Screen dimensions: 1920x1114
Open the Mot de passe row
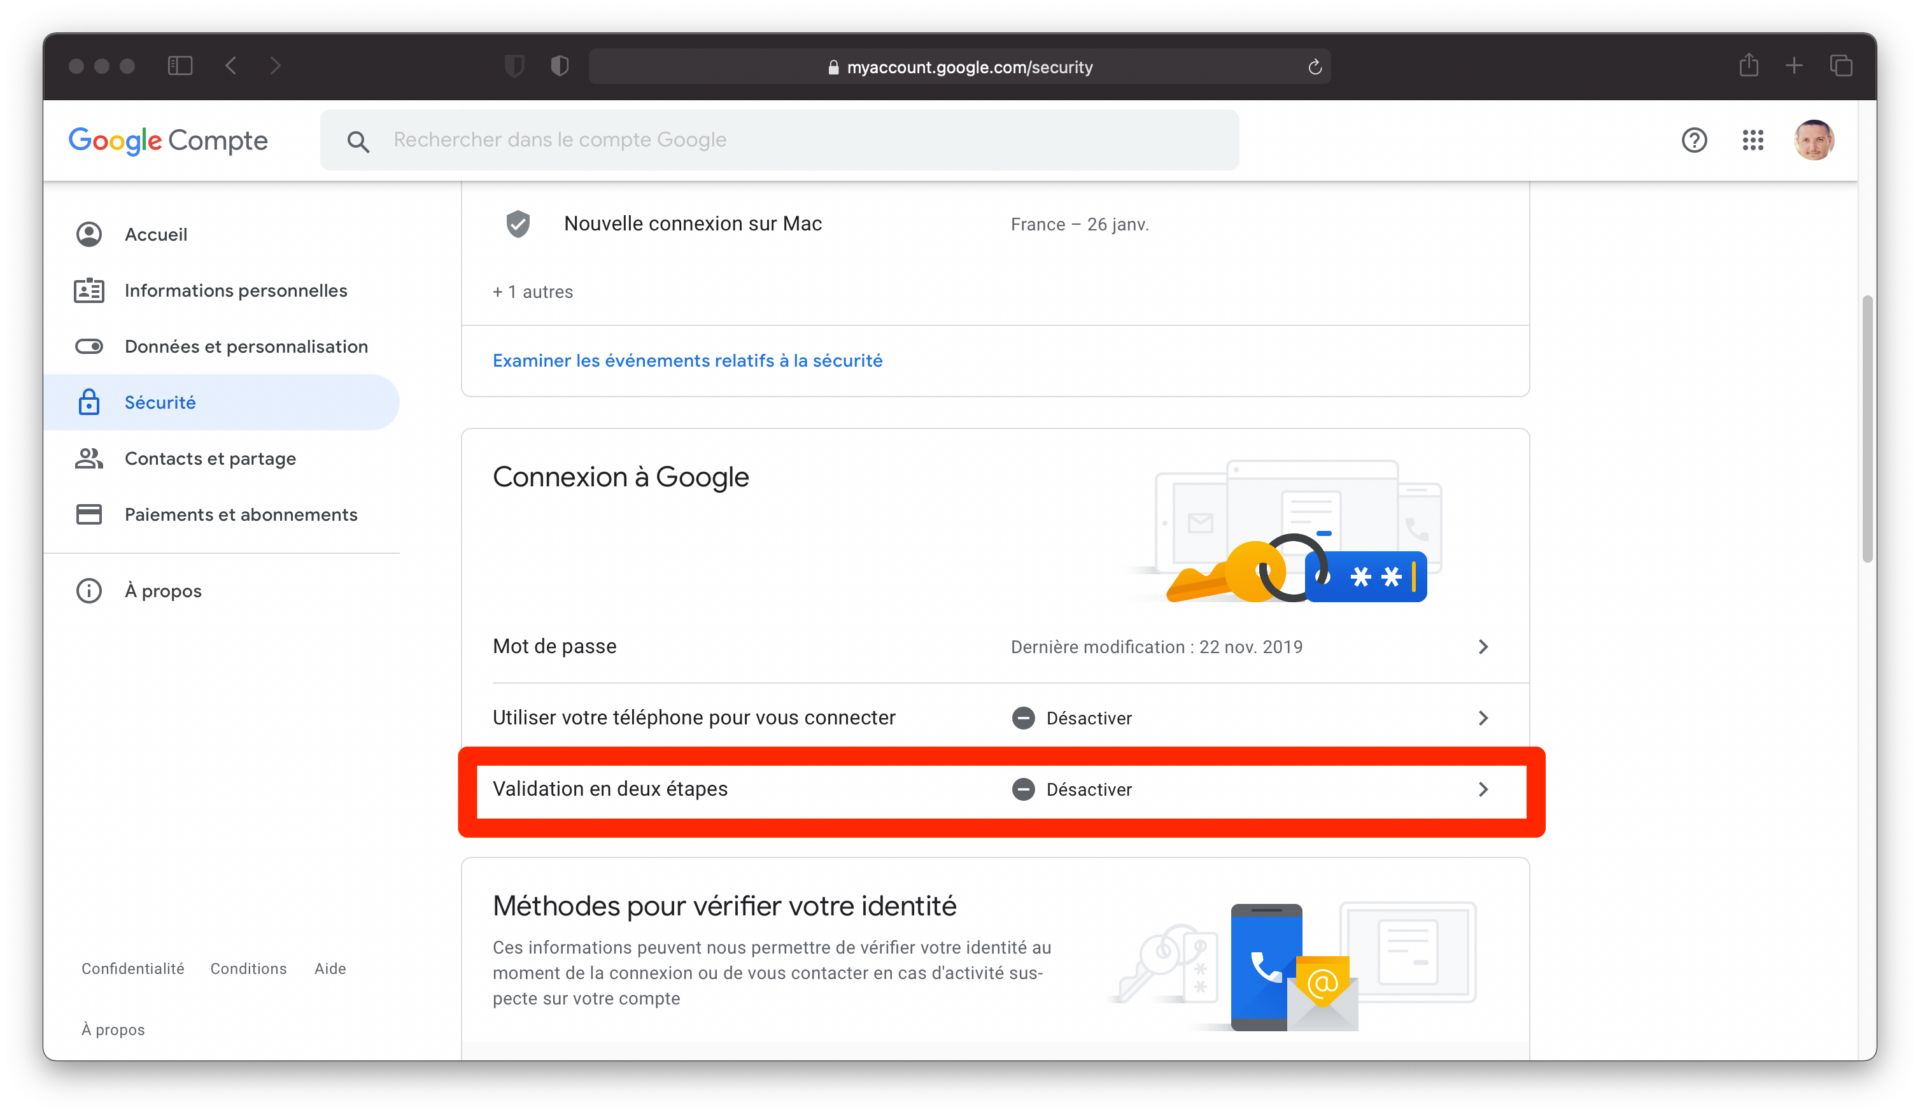click(x=995, y=647)
